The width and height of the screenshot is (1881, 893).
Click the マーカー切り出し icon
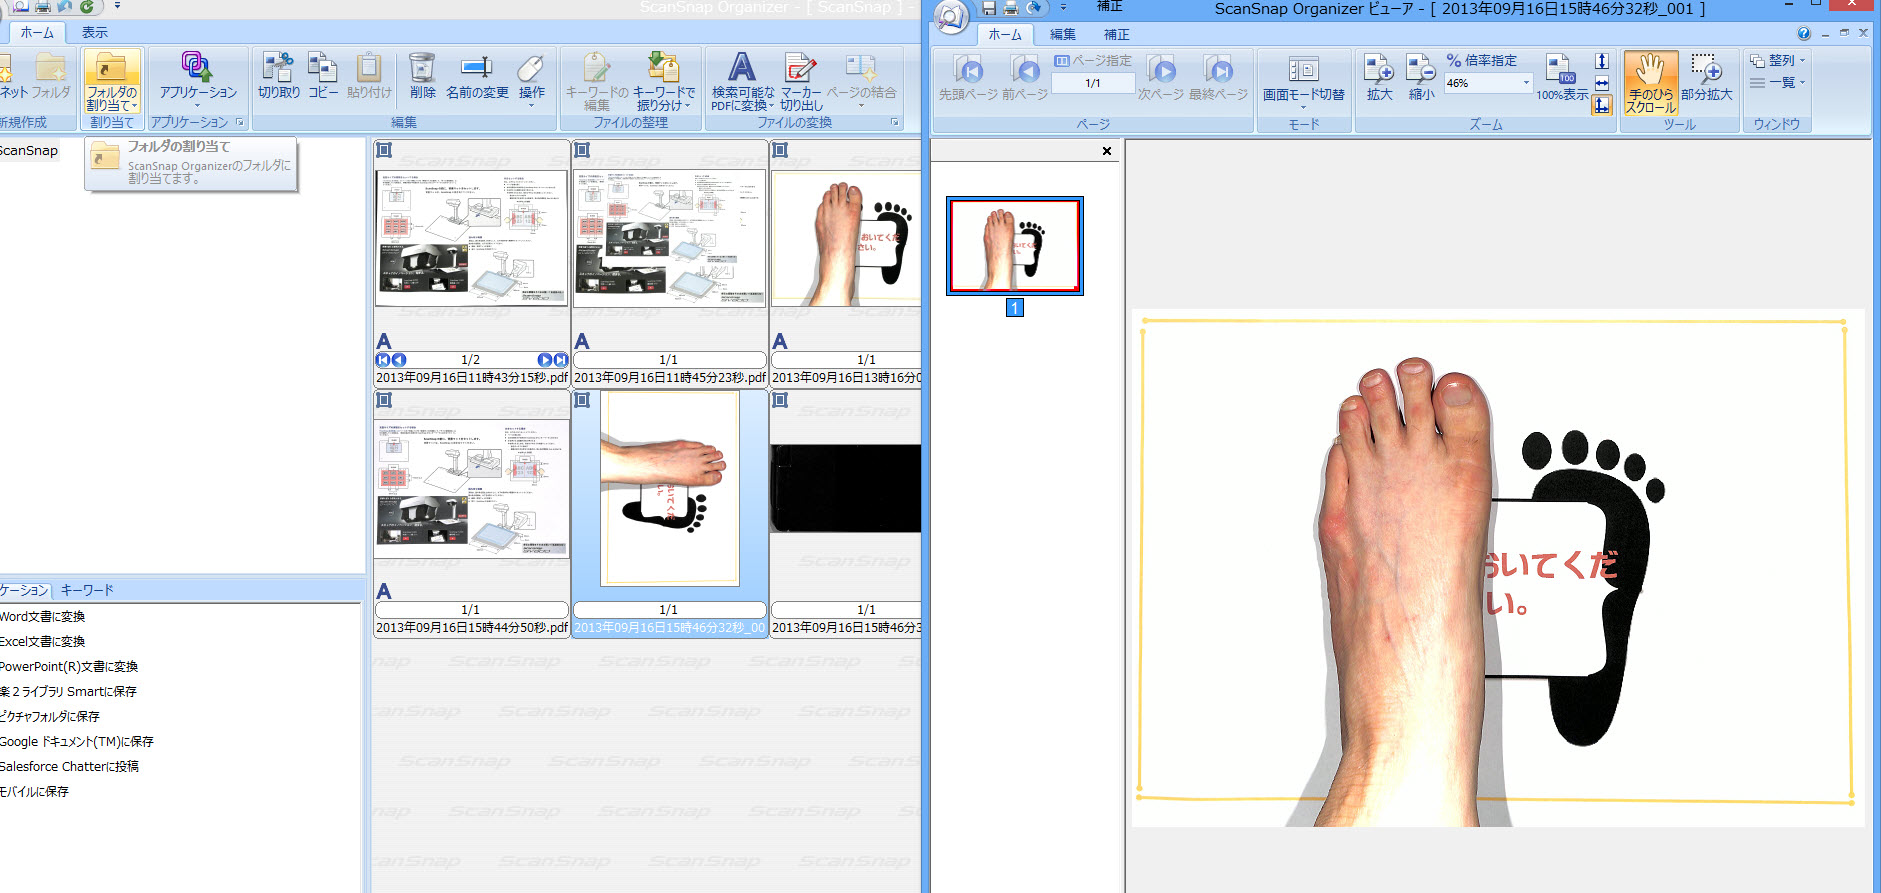801,81
